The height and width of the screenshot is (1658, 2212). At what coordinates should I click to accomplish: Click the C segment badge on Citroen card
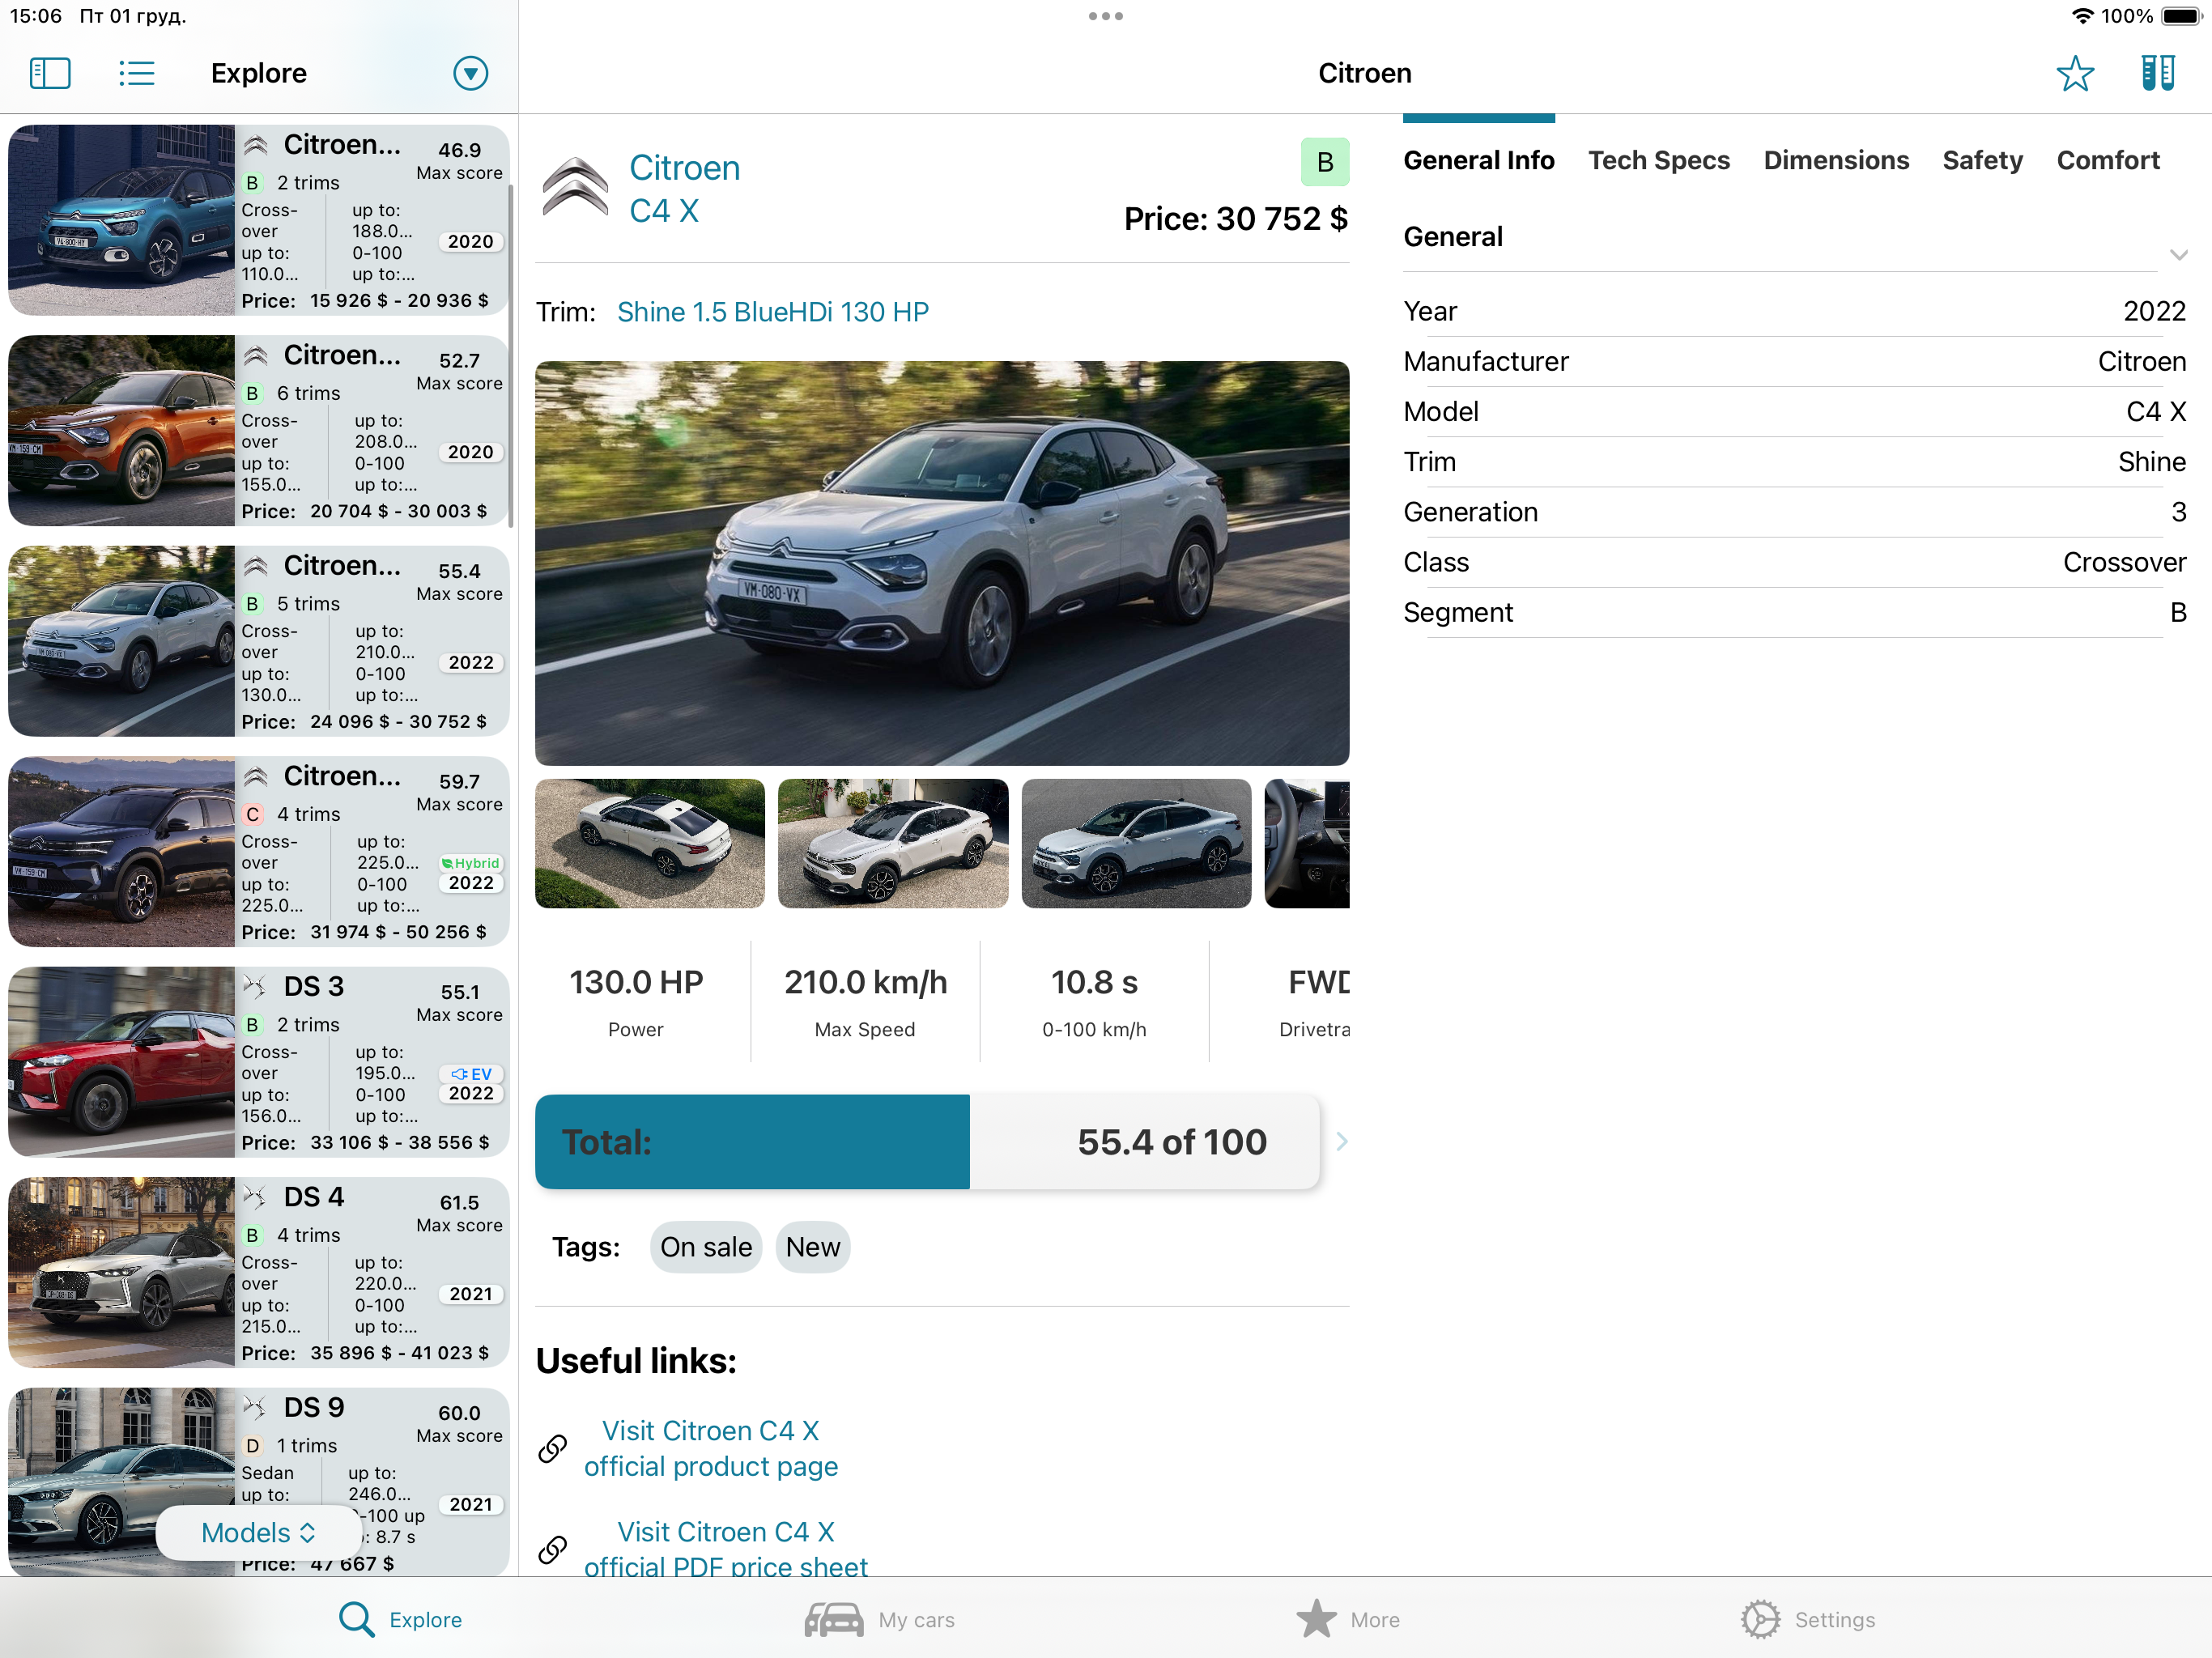[x=253, y=814]
